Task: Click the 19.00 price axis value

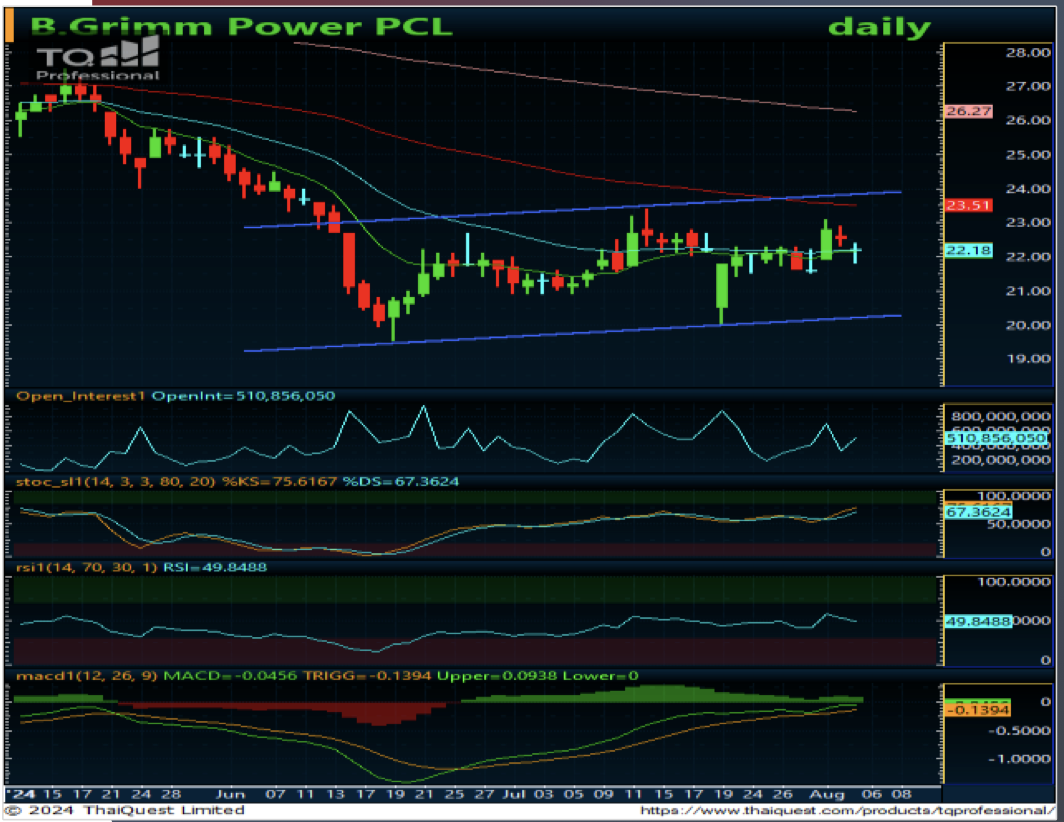Action: (x=1028, y=358)
